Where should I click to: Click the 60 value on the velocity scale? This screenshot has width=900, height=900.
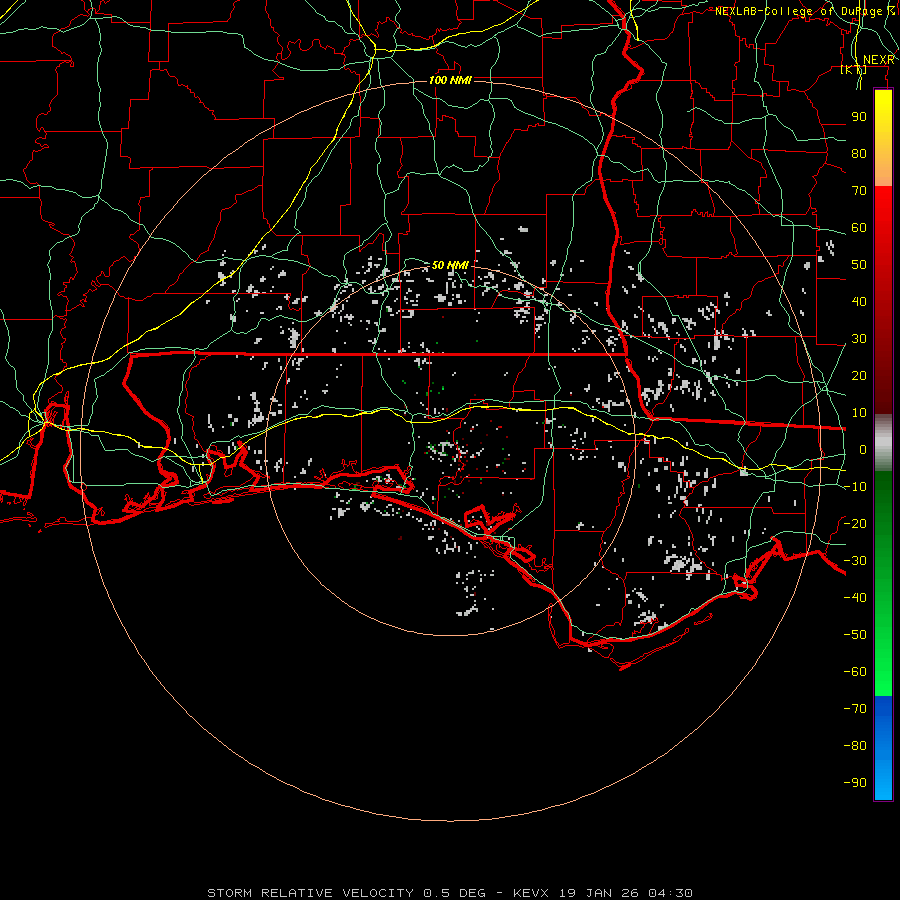point(859,227)
